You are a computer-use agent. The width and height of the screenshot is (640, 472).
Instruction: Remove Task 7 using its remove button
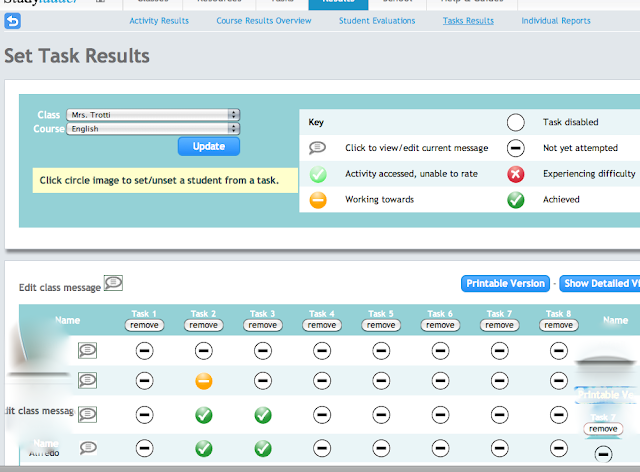[x=500, y=325]
